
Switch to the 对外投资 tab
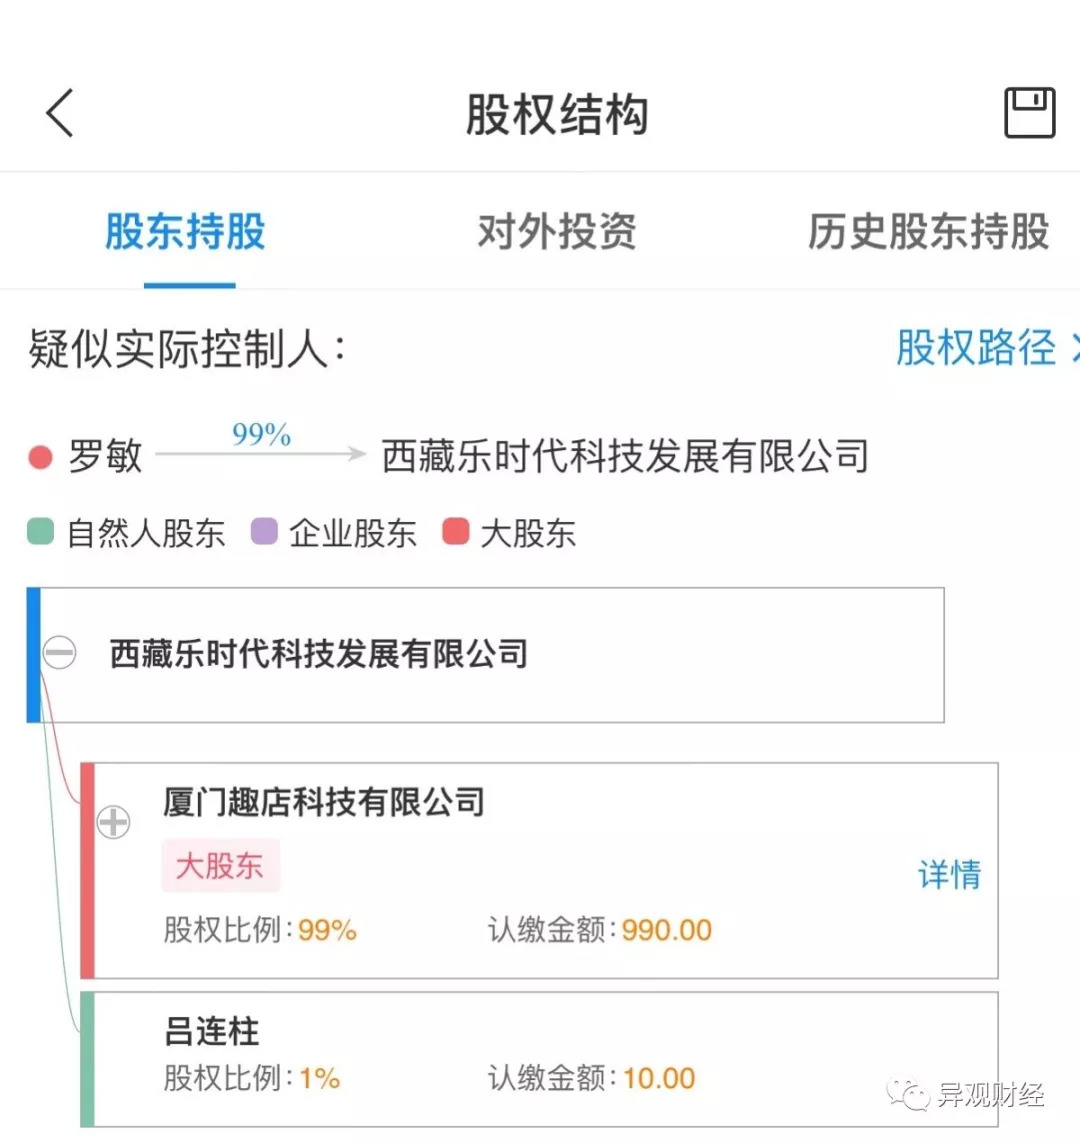556,232
